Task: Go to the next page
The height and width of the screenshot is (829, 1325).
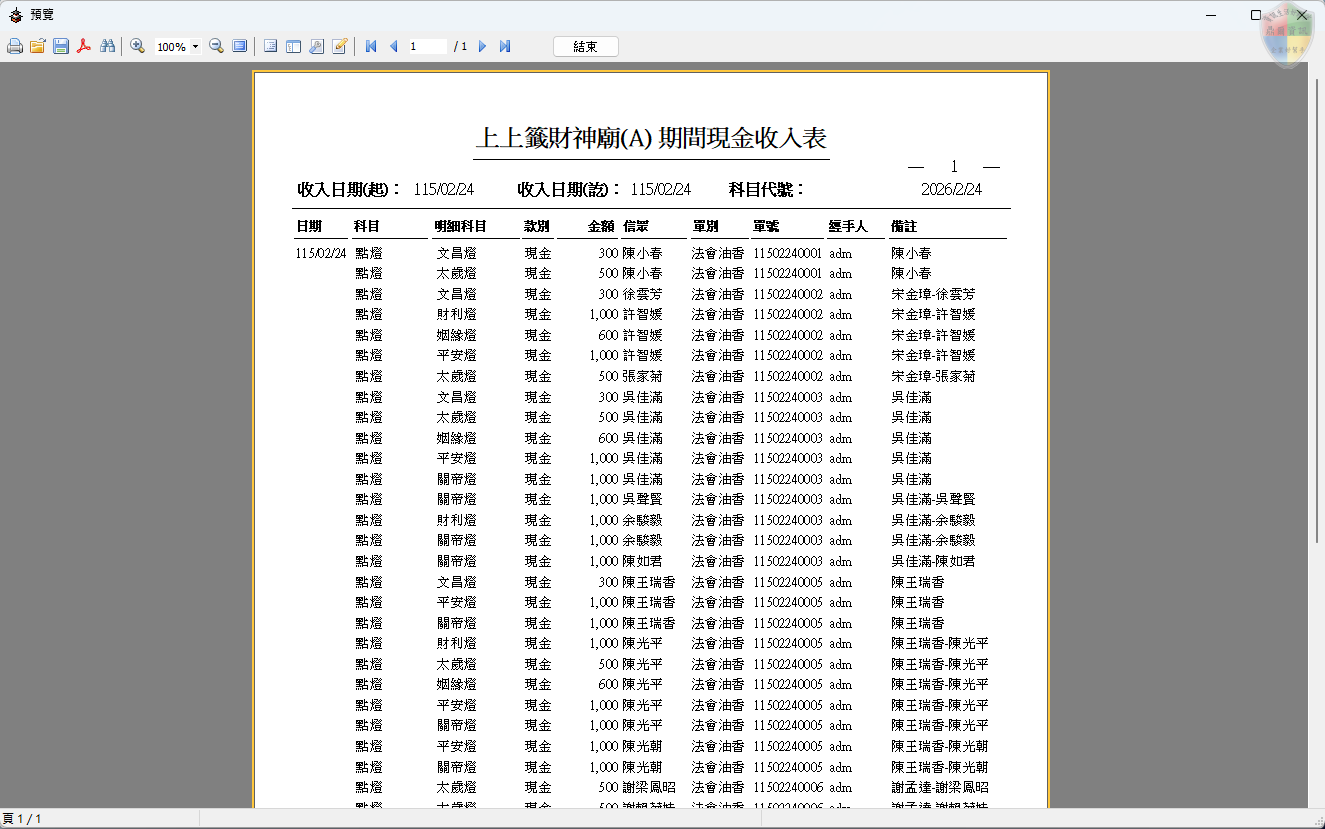Action: [483, 46]
